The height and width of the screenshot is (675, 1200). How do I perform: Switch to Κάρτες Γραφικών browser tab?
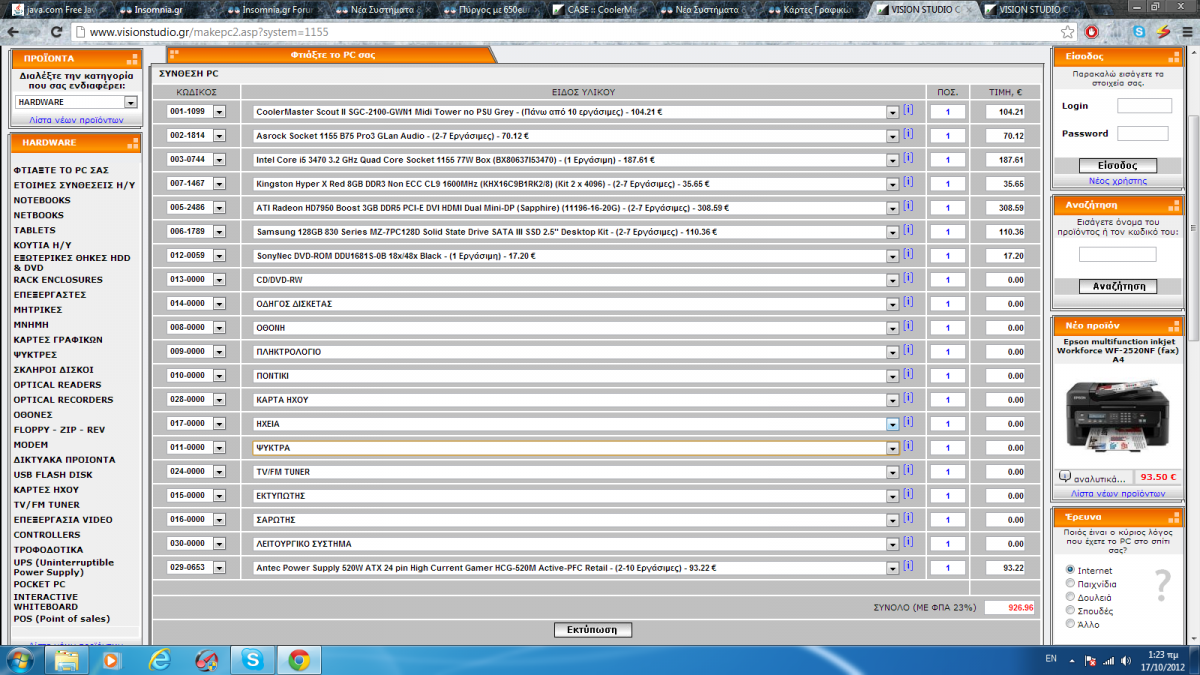click(x=815, y=9)
